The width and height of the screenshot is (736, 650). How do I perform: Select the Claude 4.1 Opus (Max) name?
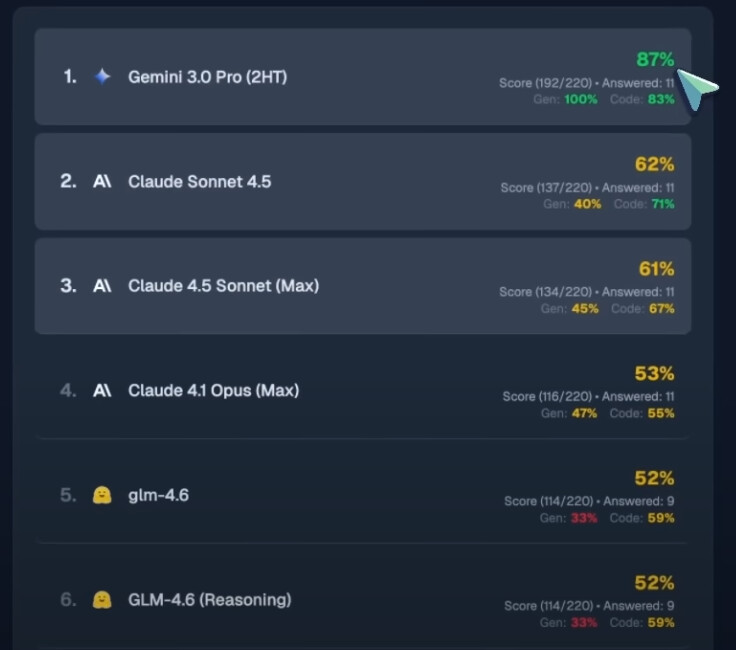(214, 390)
